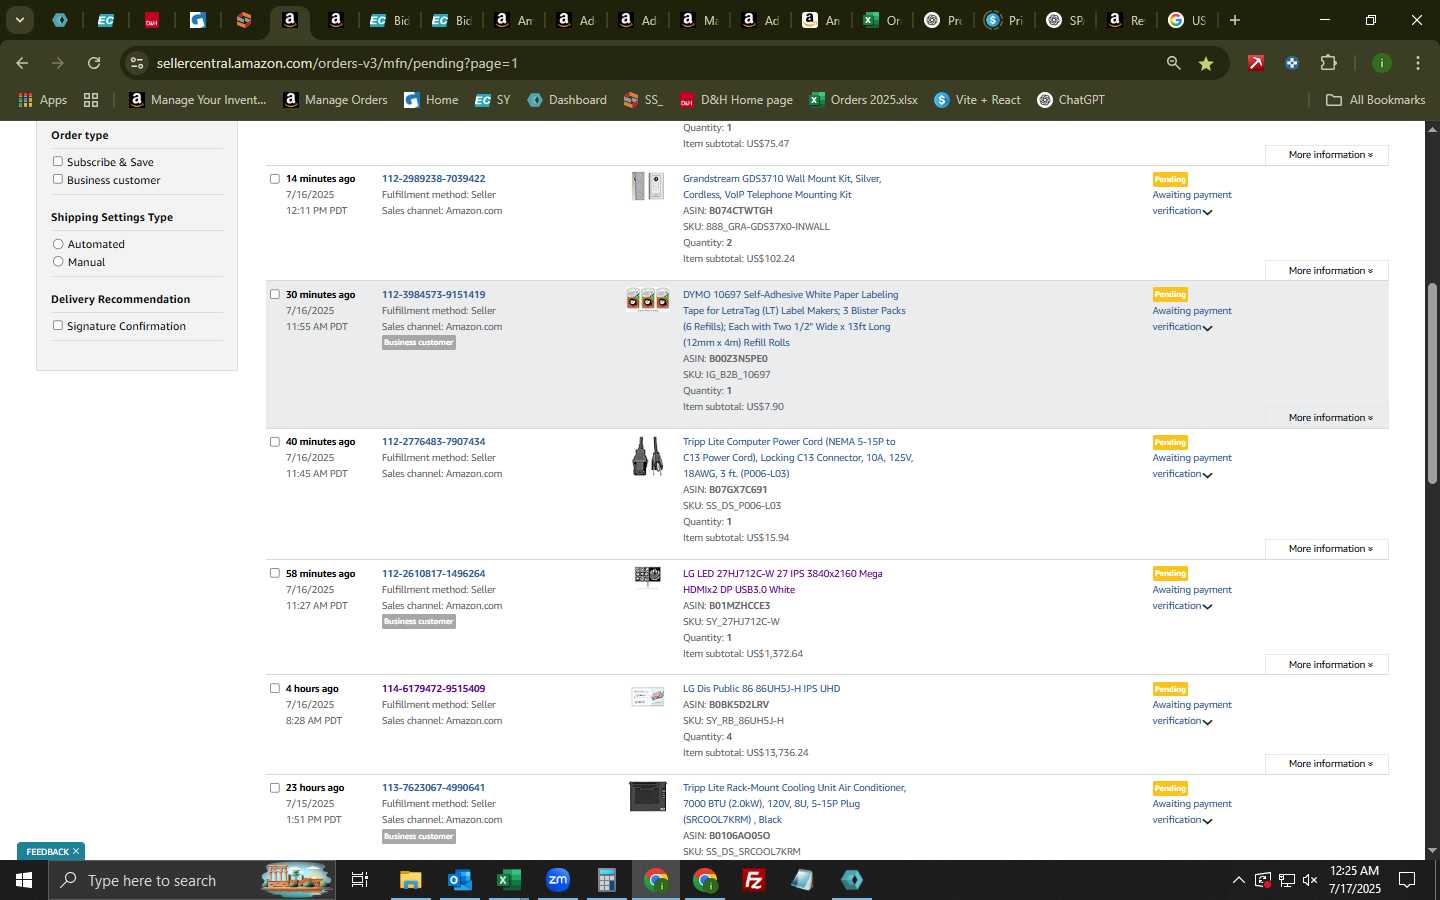Click the Windows taskbar search box

pyautogui.click(x=192, y=880)
